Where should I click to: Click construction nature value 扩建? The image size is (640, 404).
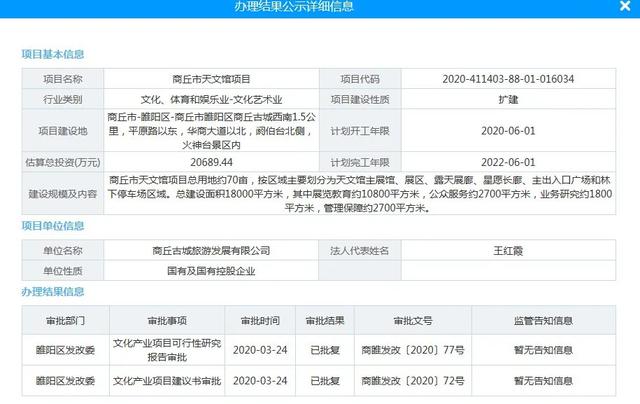[x=508, y=100]
